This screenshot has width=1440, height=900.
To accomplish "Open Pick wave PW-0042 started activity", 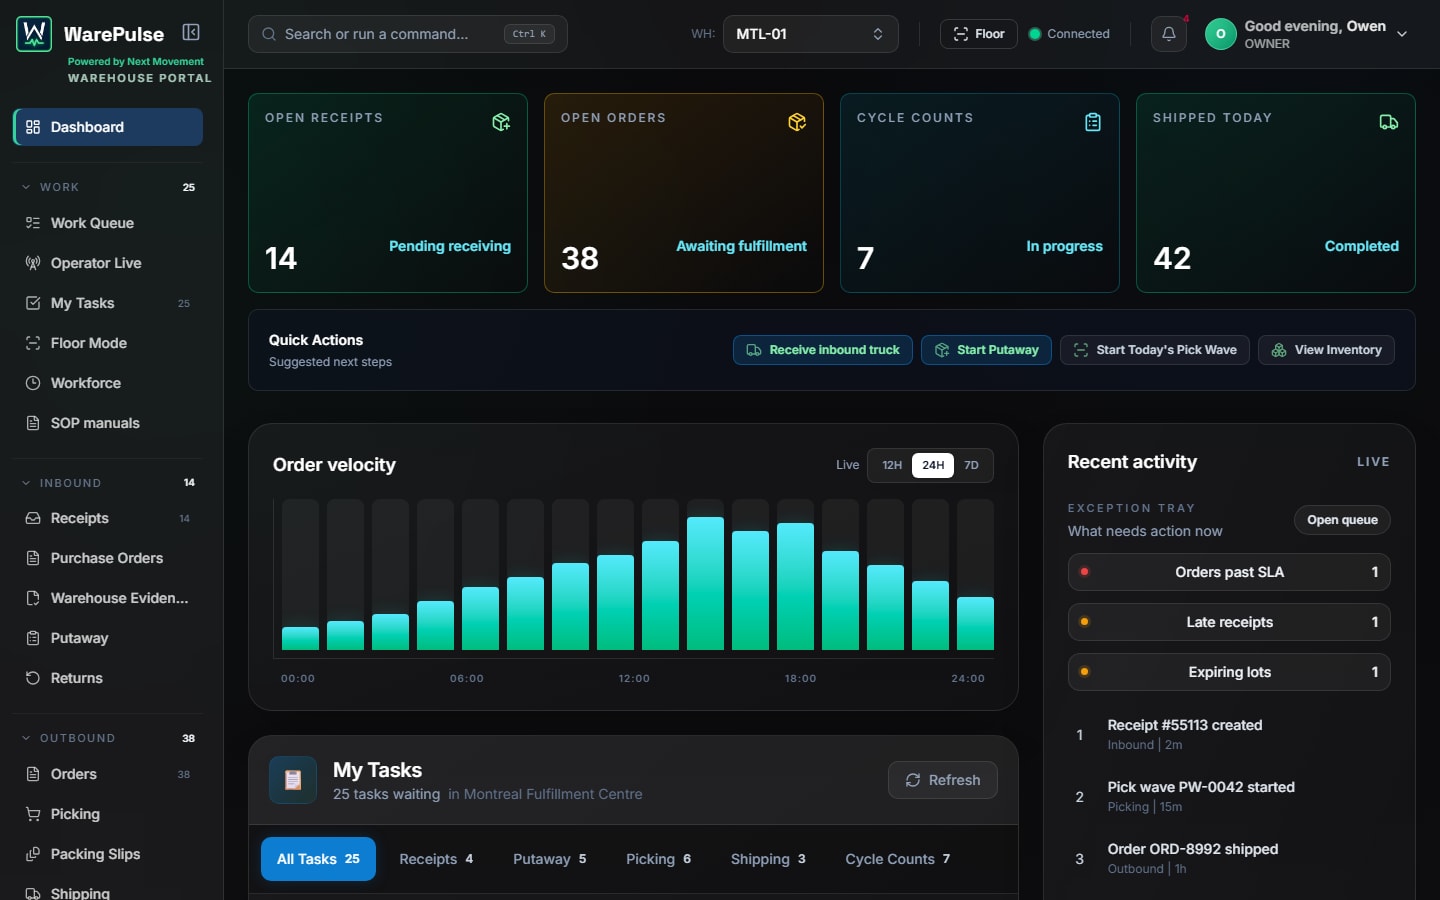I will tap(1229, 796).
